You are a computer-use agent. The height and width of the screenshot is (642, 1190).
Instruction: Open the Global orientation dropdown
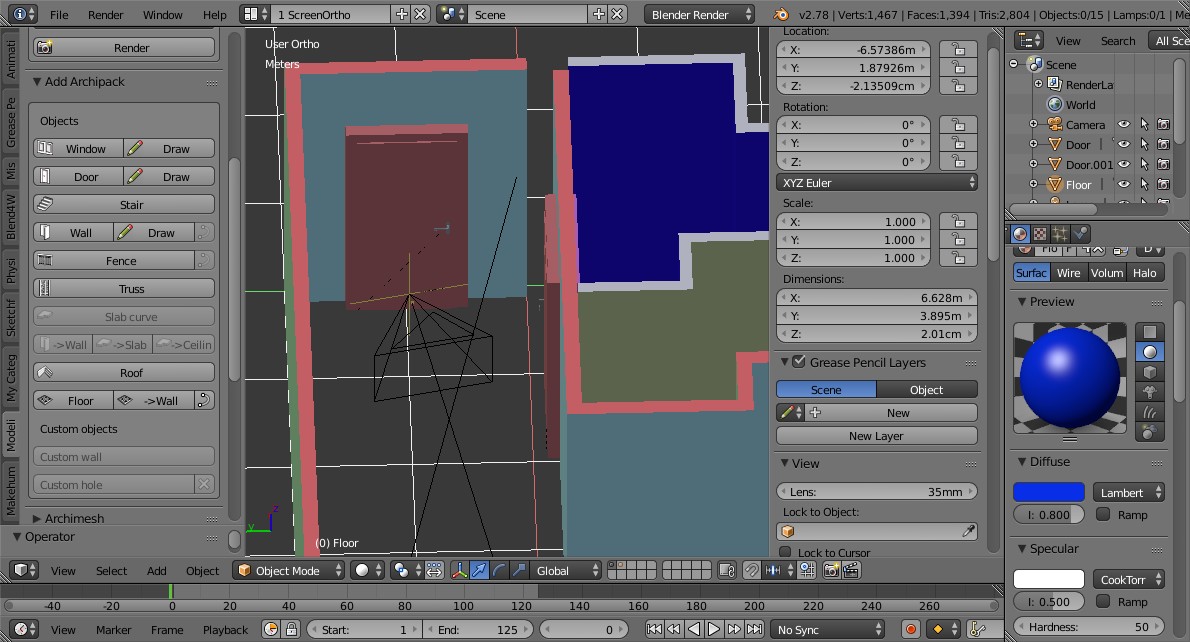click(x=567, y=571)
